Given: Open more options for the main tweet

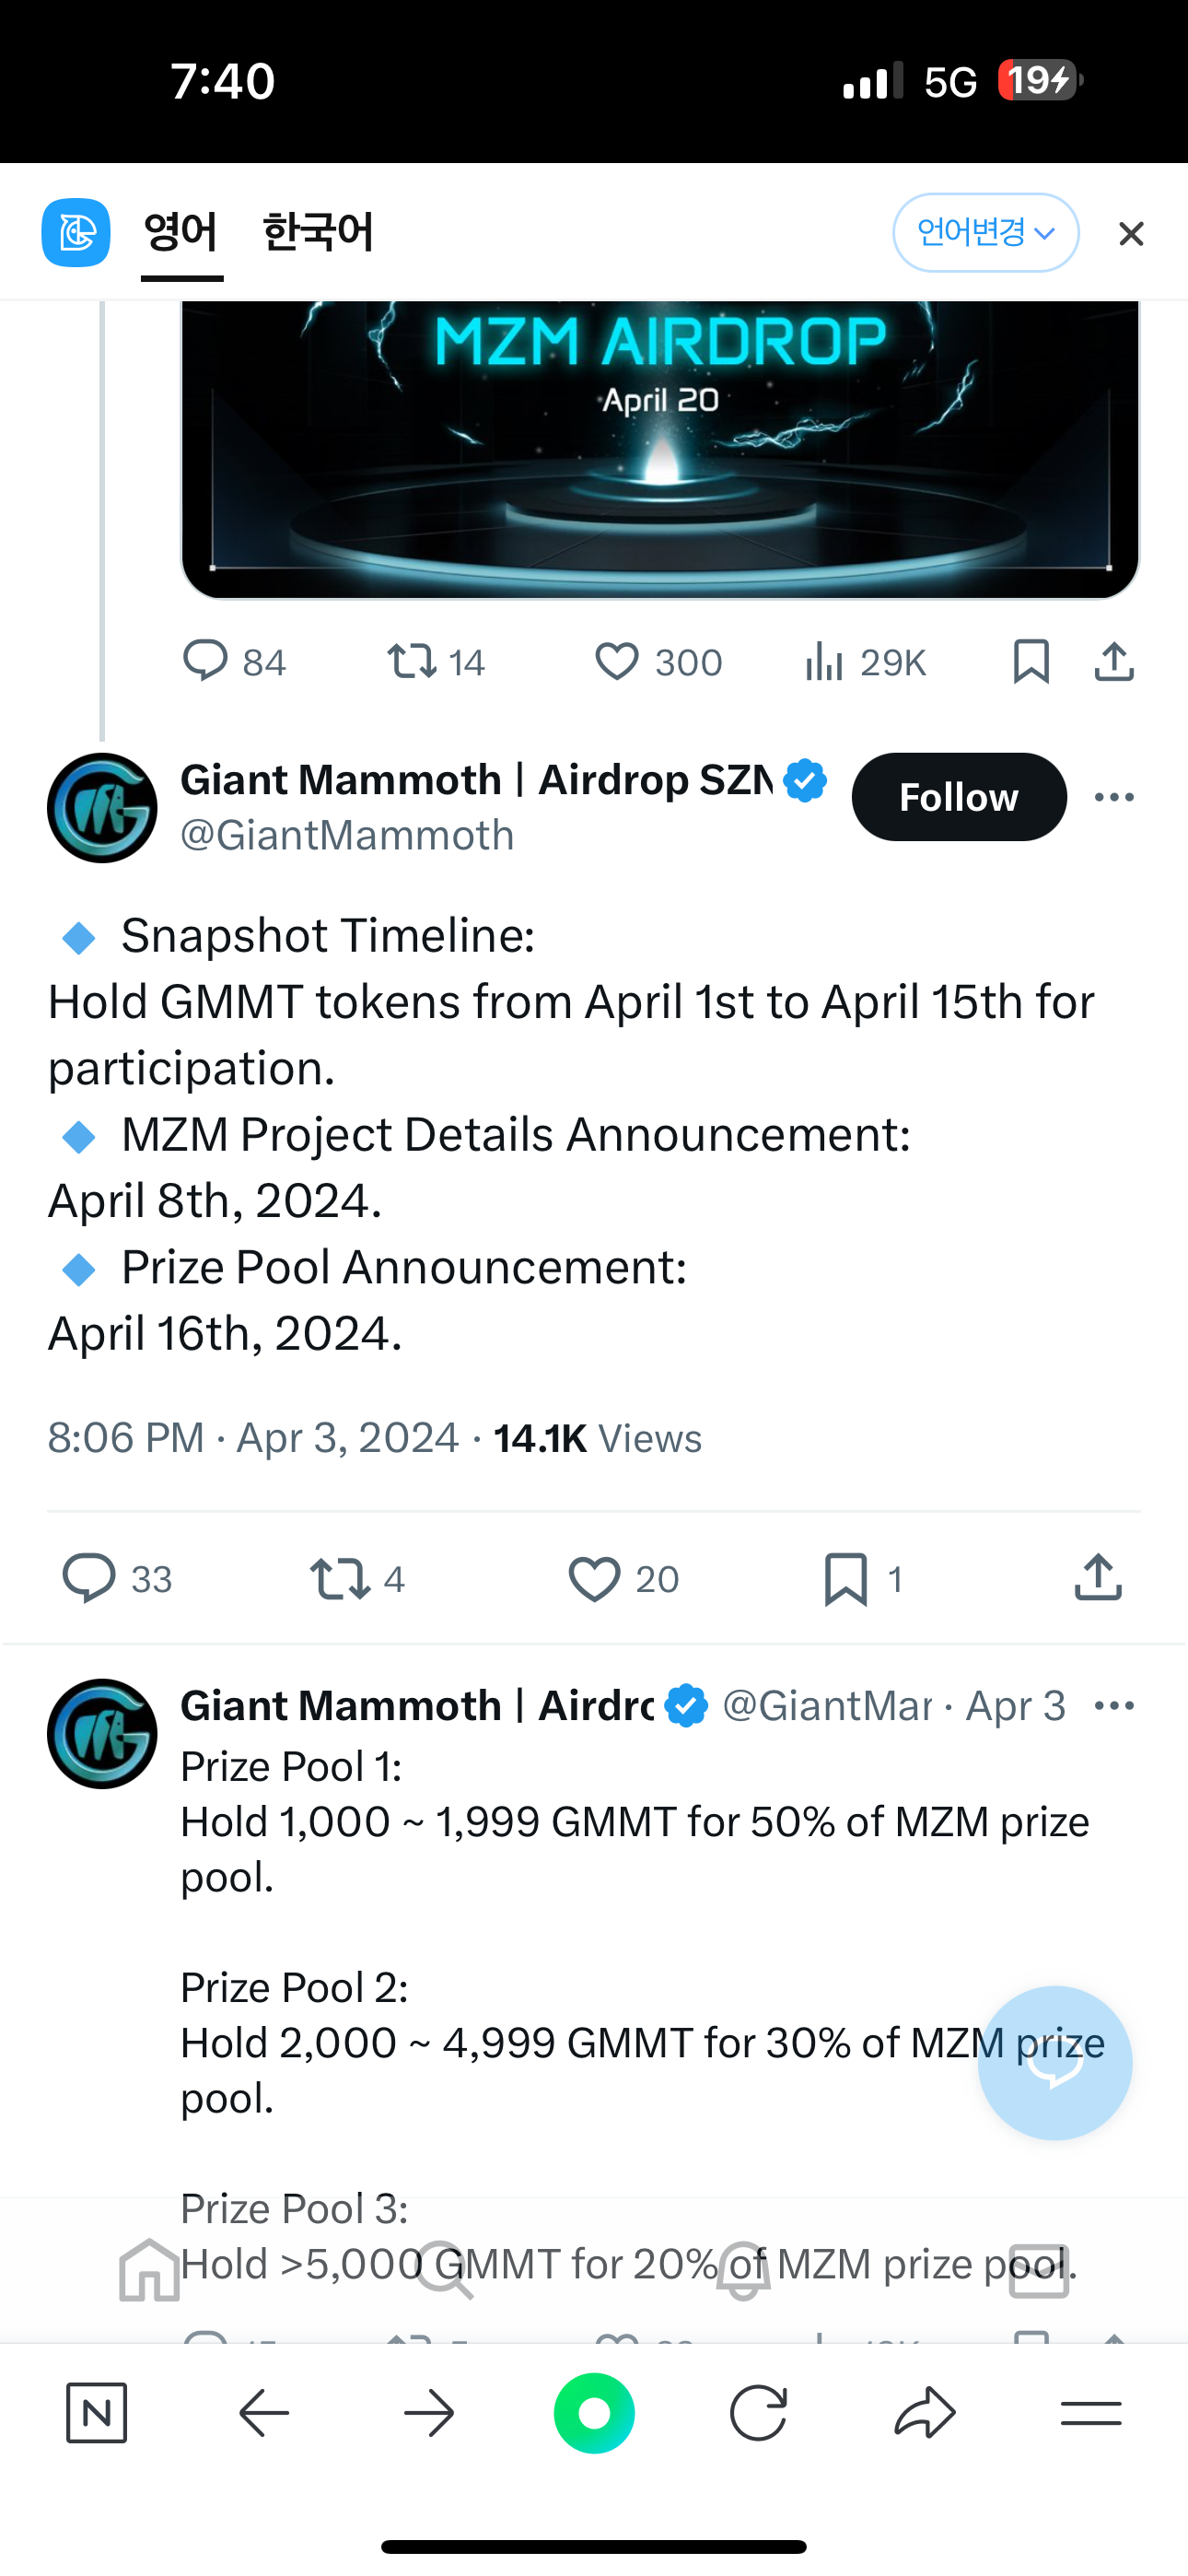Looking at the screenshot, I should coord(1114,797).
